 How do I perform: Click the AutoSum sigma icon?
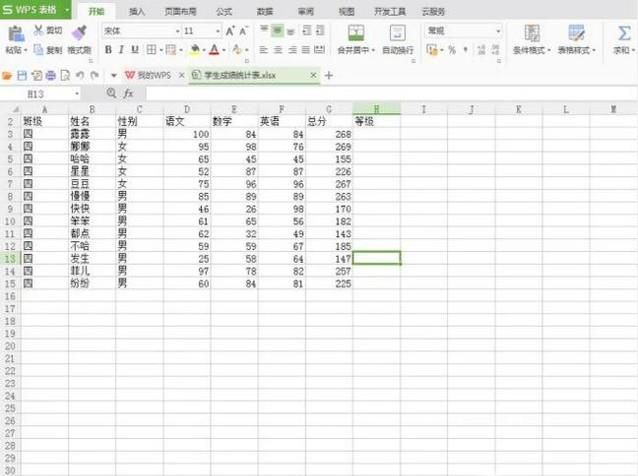(x=622, y=33)
